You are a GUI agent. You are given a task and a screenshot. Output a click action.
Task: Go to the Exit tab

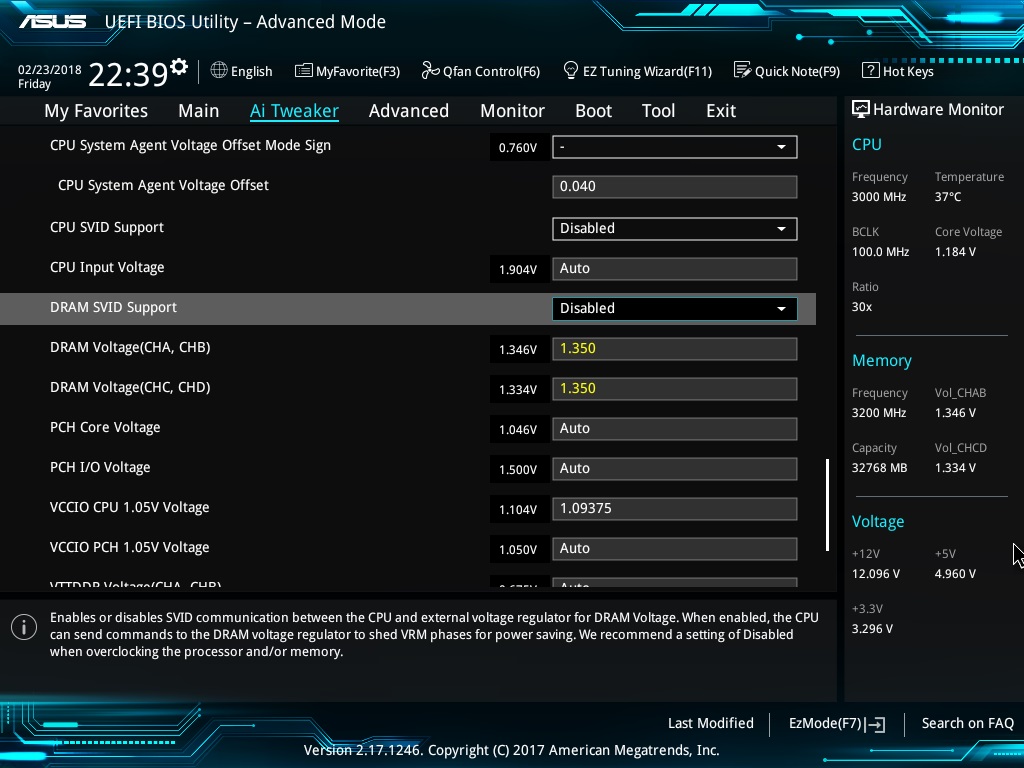click(721, 111)
